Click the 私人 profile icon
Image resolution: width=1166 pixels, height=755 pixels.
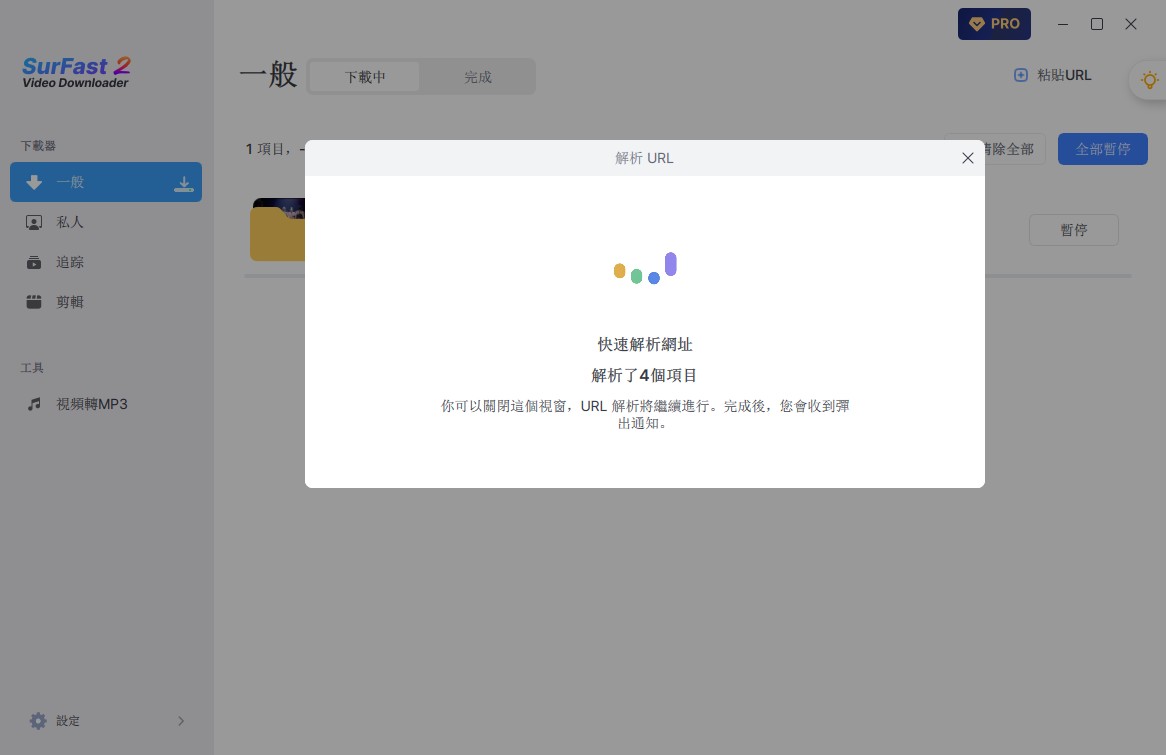click(x=34, y=222)
